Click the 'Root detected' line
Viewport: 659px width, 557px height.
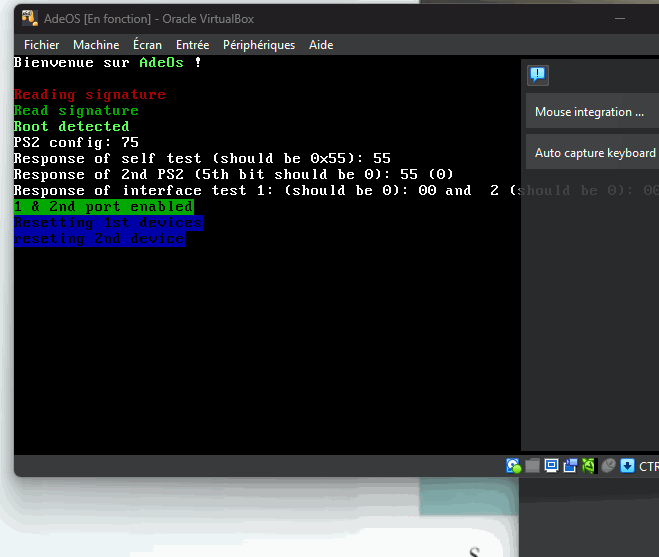[x=71, y=127]
